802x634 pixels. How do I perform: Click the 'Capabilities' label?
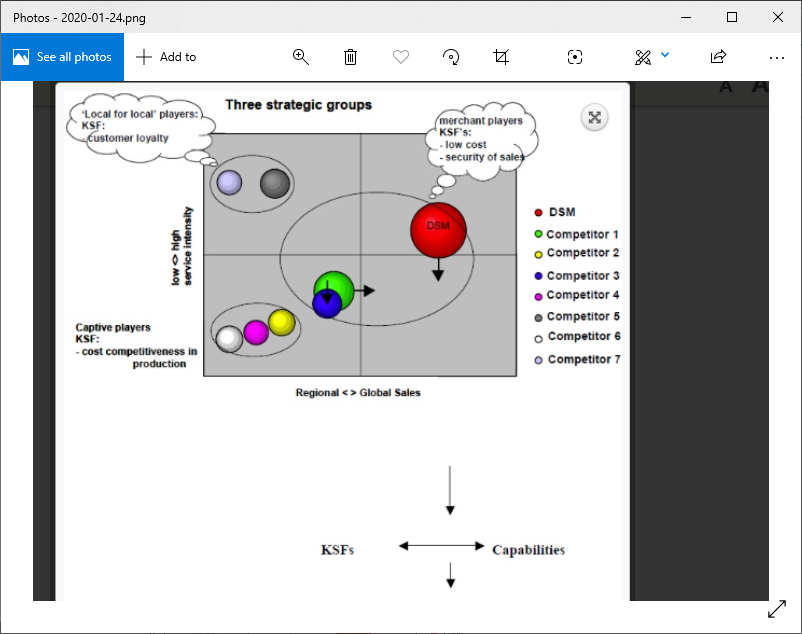coord(528,550)
